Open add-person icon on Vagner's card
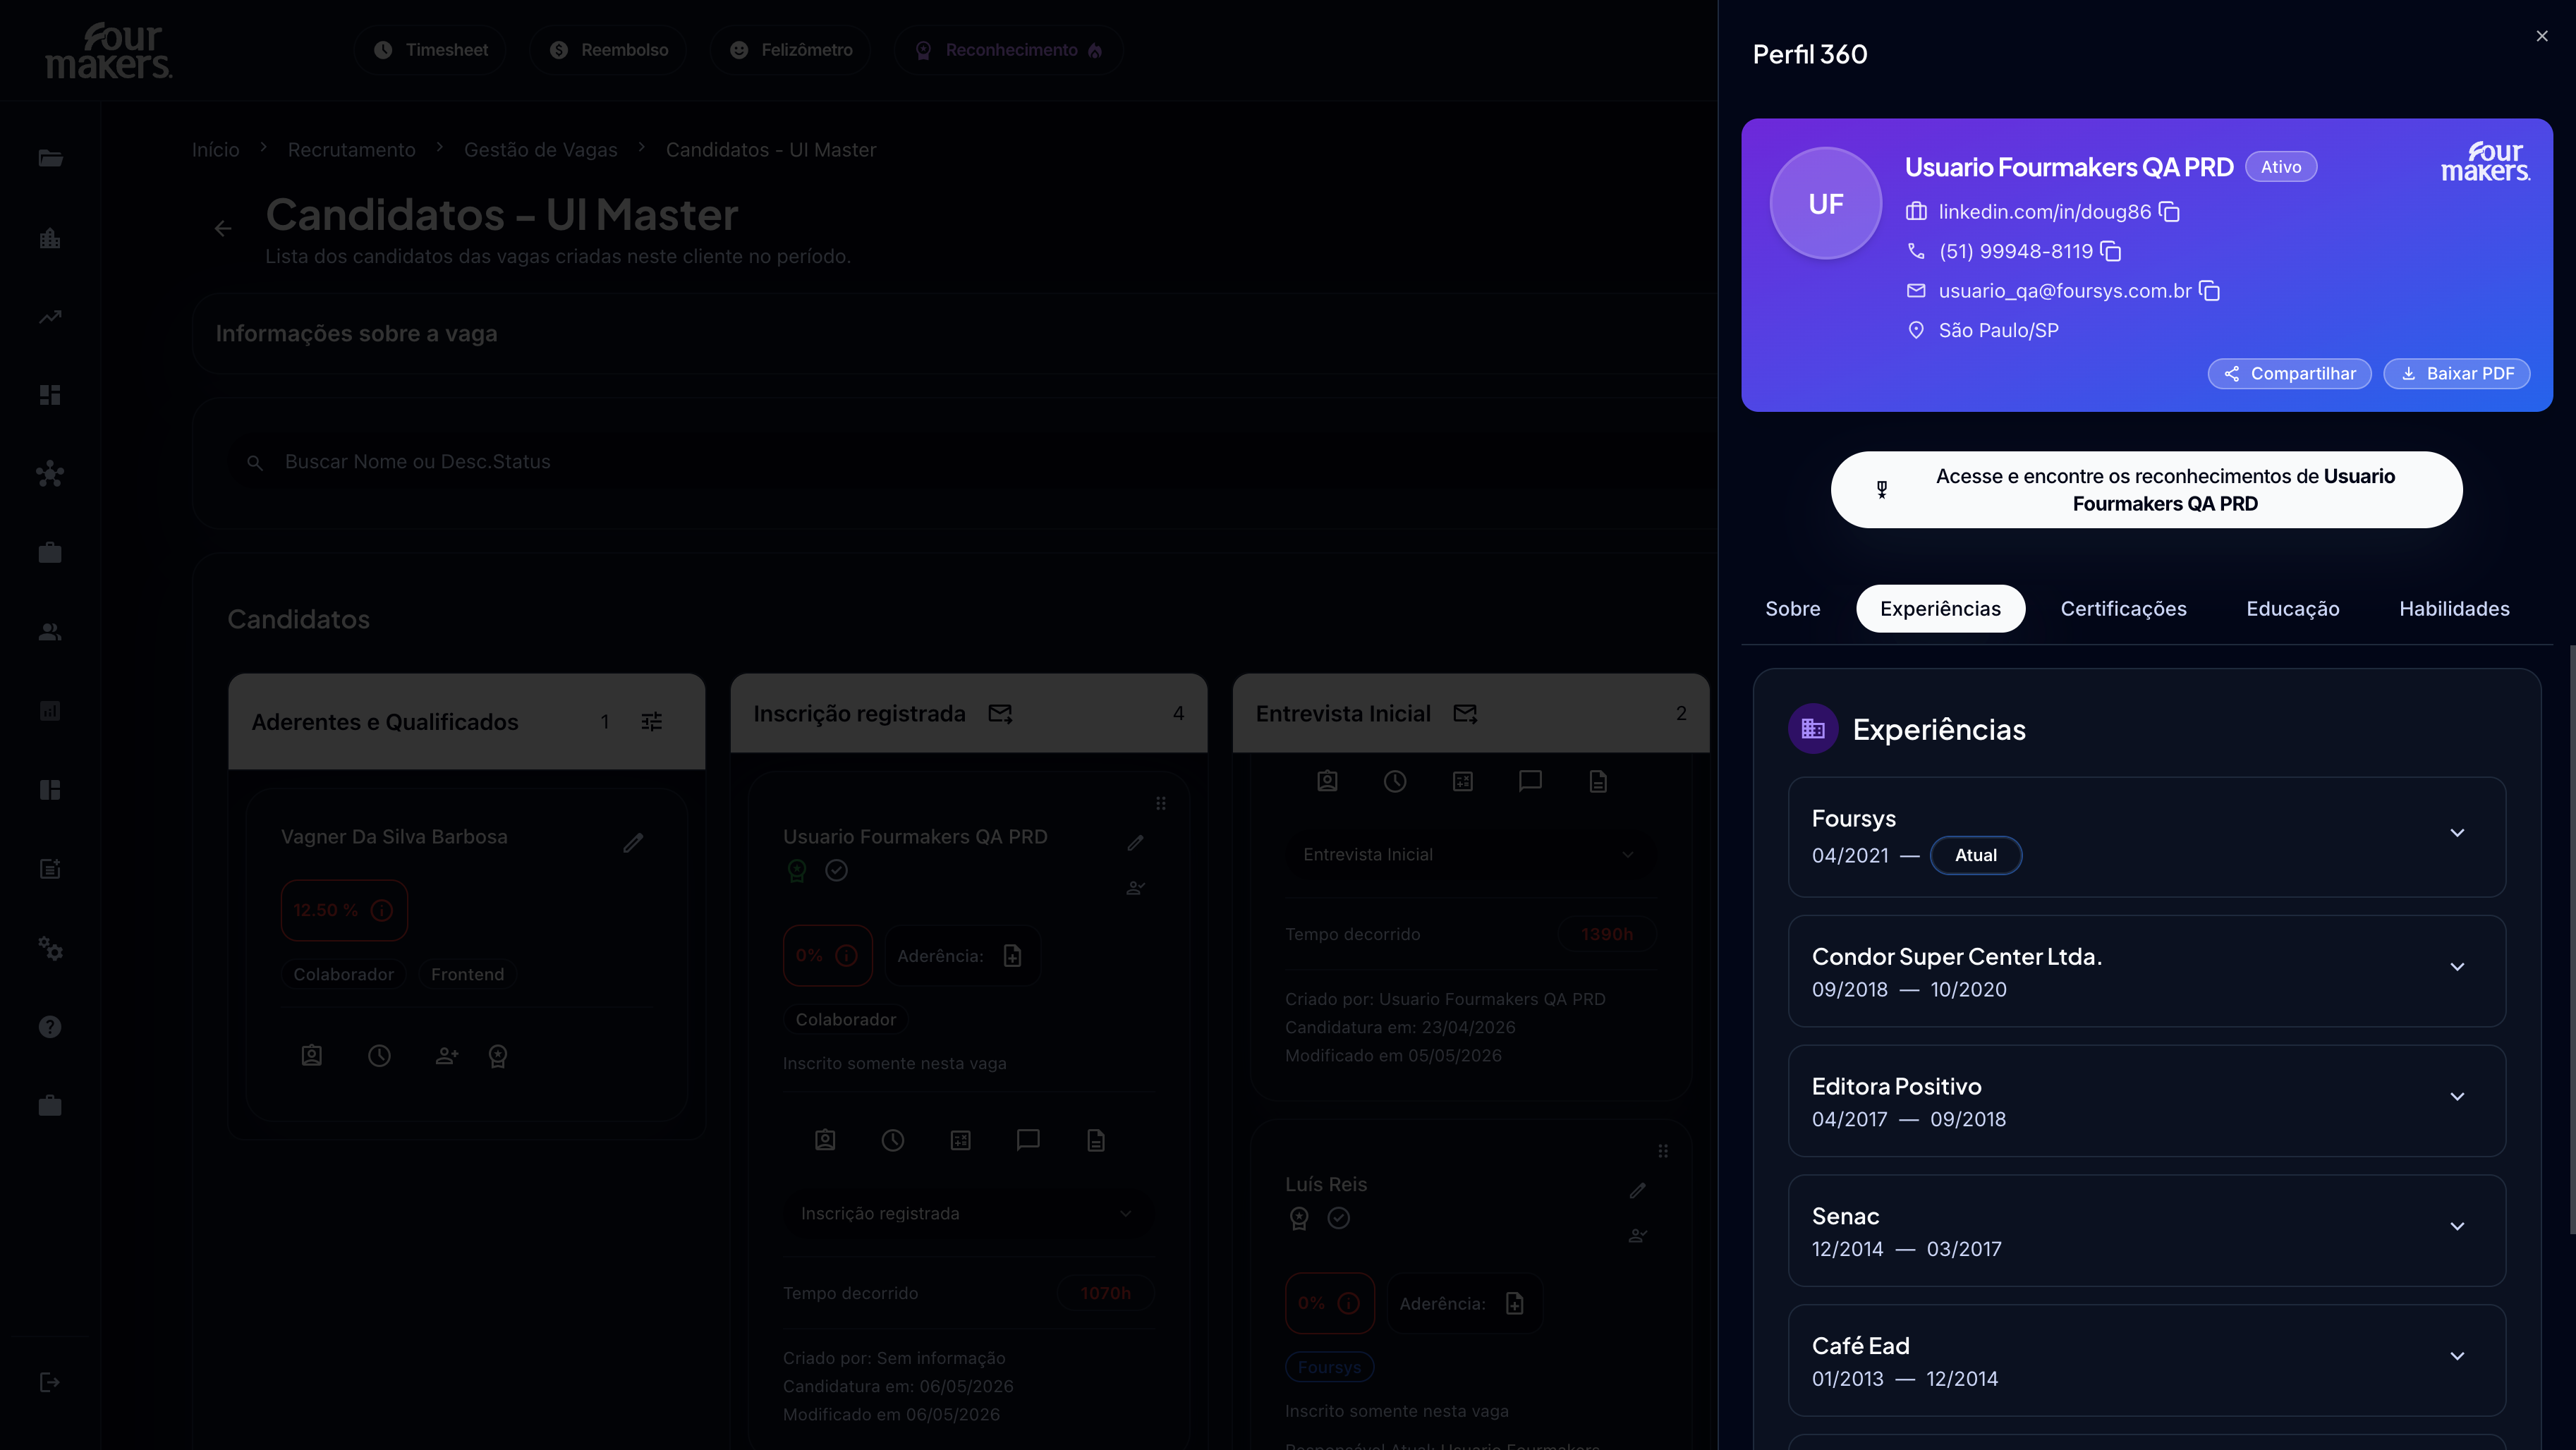 [447, 1056]
